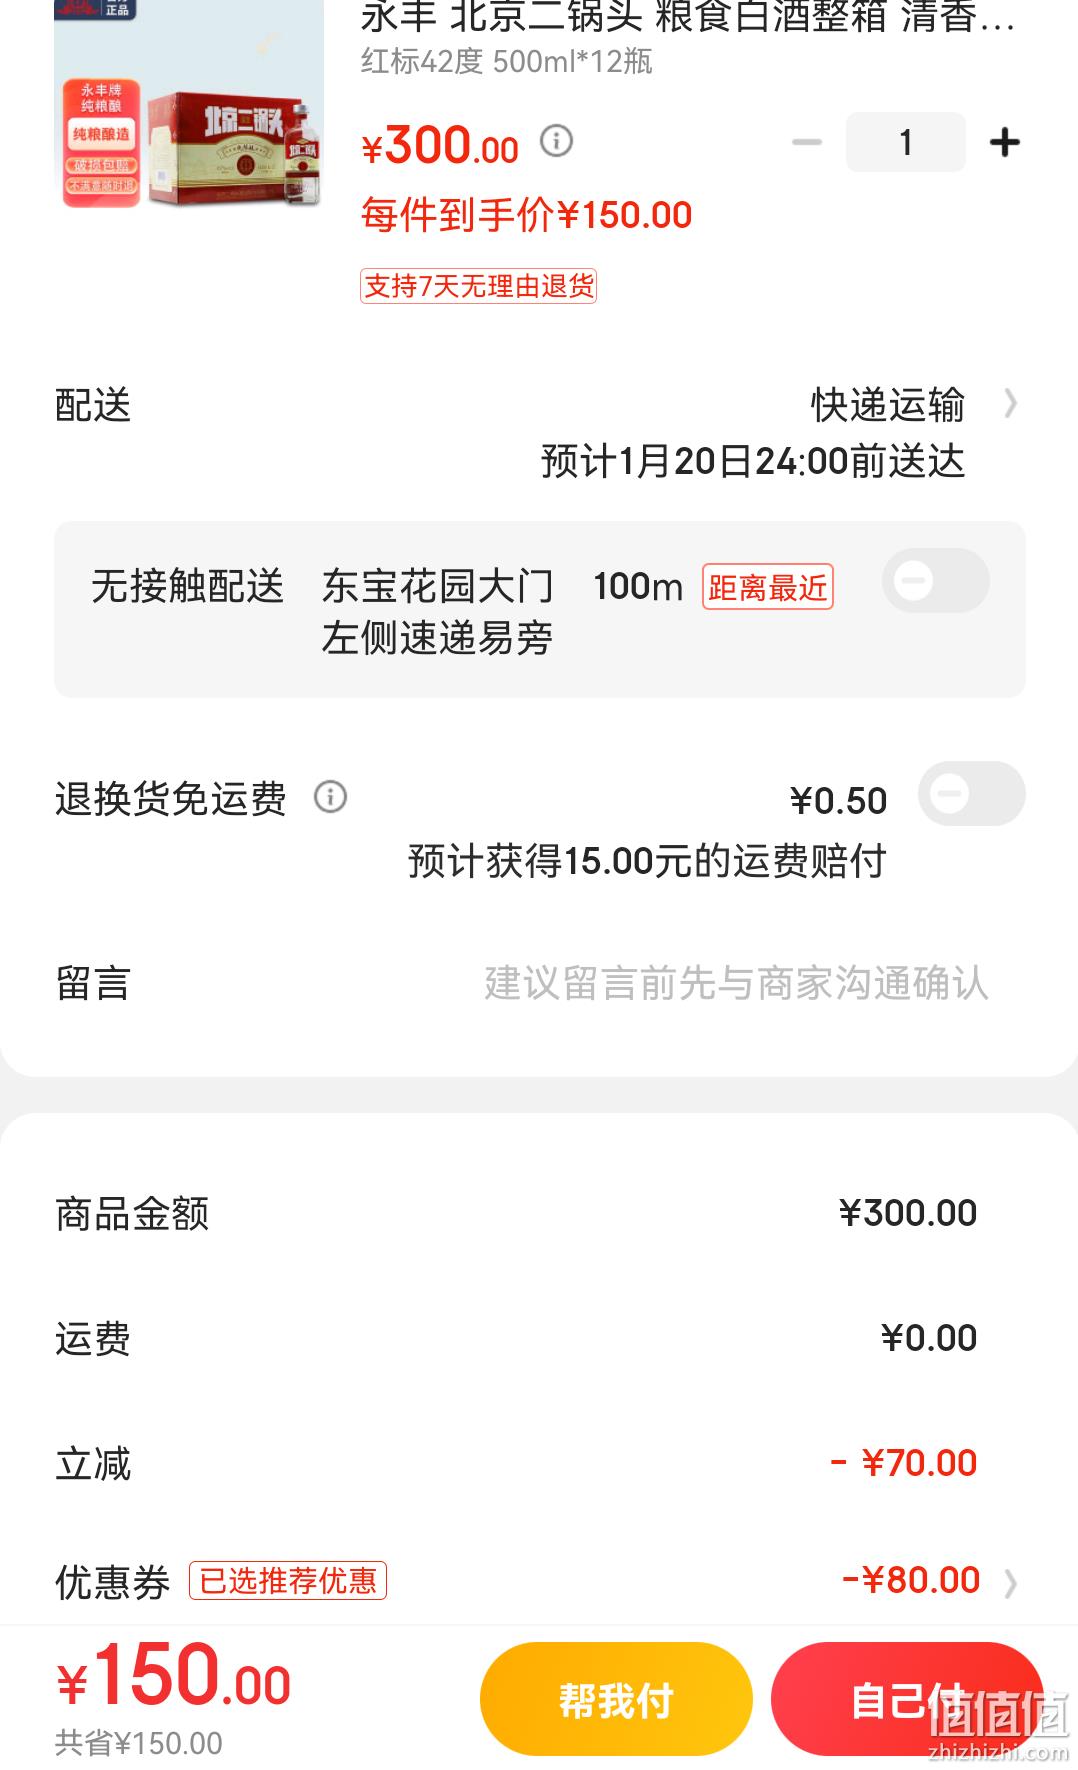Tap the 已选推荐优惠 coupon tag

(x=288, y=1580)
